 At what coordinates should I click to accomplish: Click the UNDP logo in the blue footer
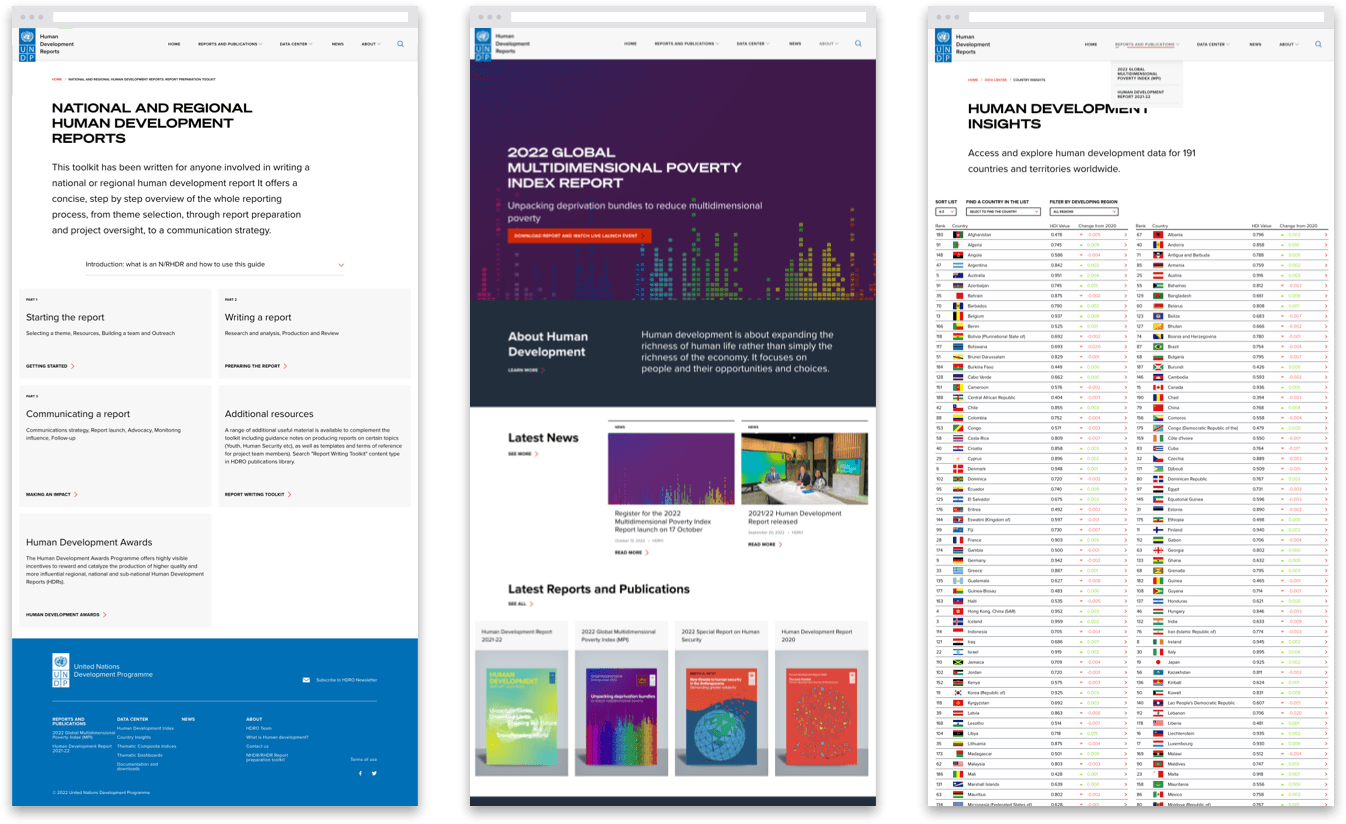[x=60, y=670]
